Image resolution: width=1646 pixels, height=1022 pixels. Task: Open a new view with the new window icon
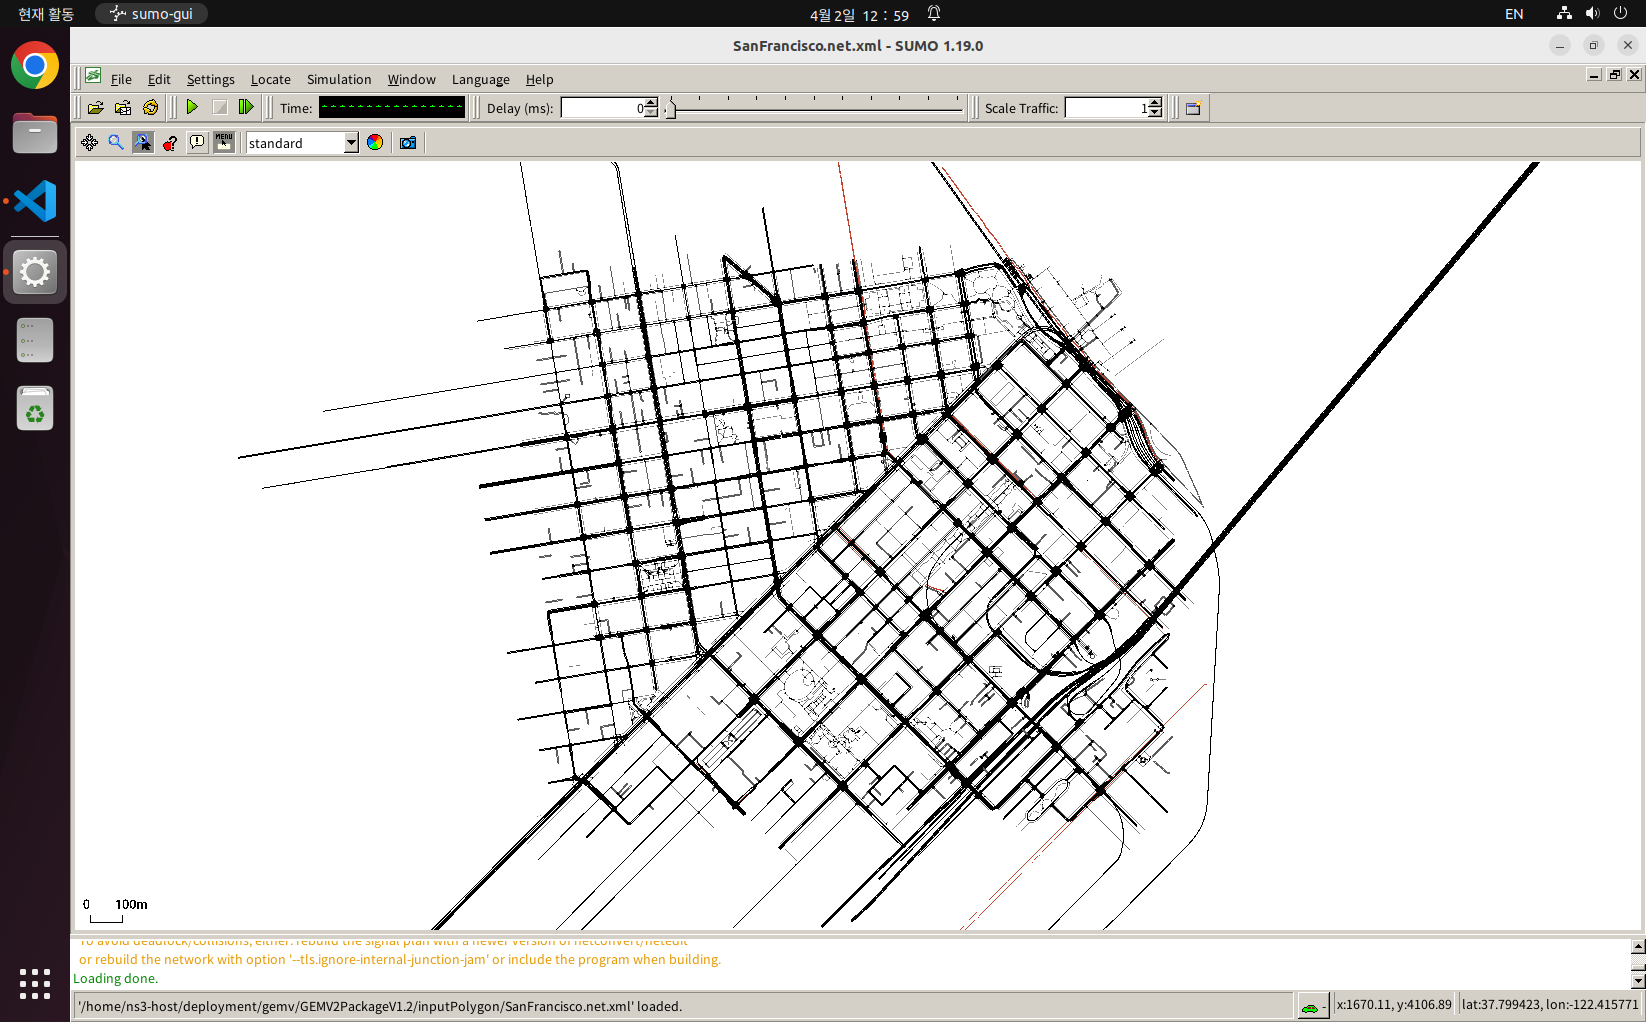1193,108
